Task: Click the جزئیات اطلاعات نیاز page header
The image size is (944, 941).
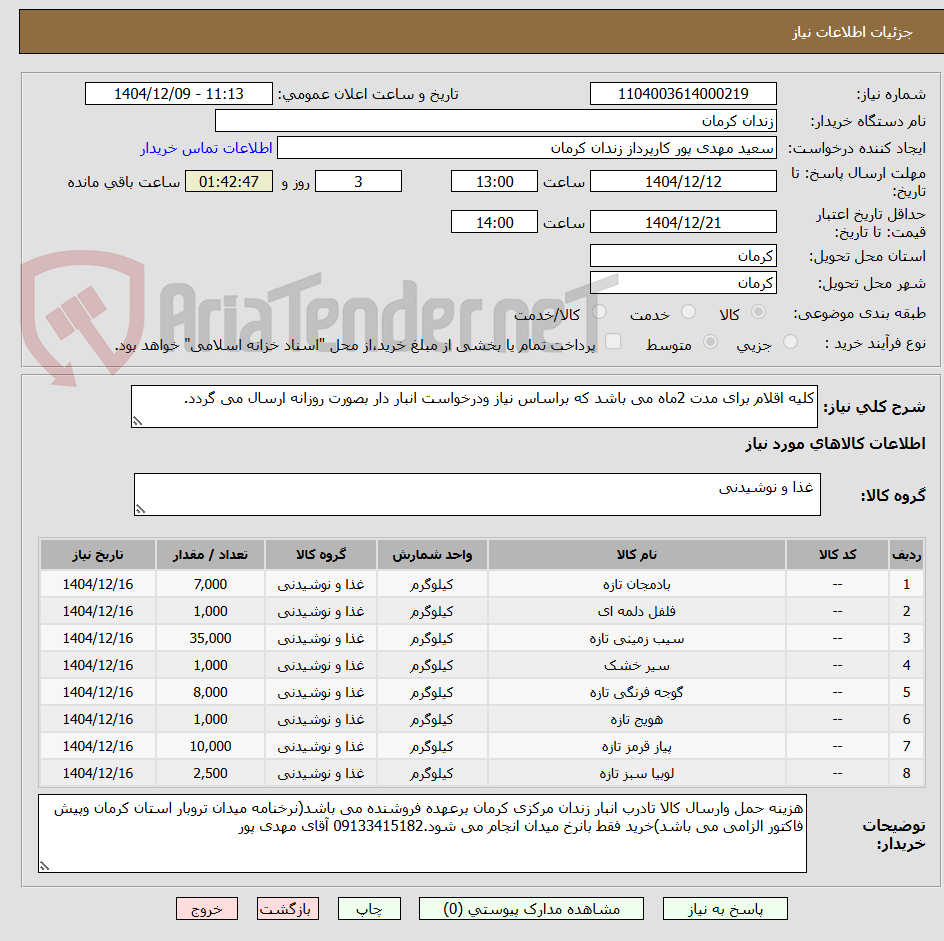Action: pyautogui.click(x=852, y=32)
